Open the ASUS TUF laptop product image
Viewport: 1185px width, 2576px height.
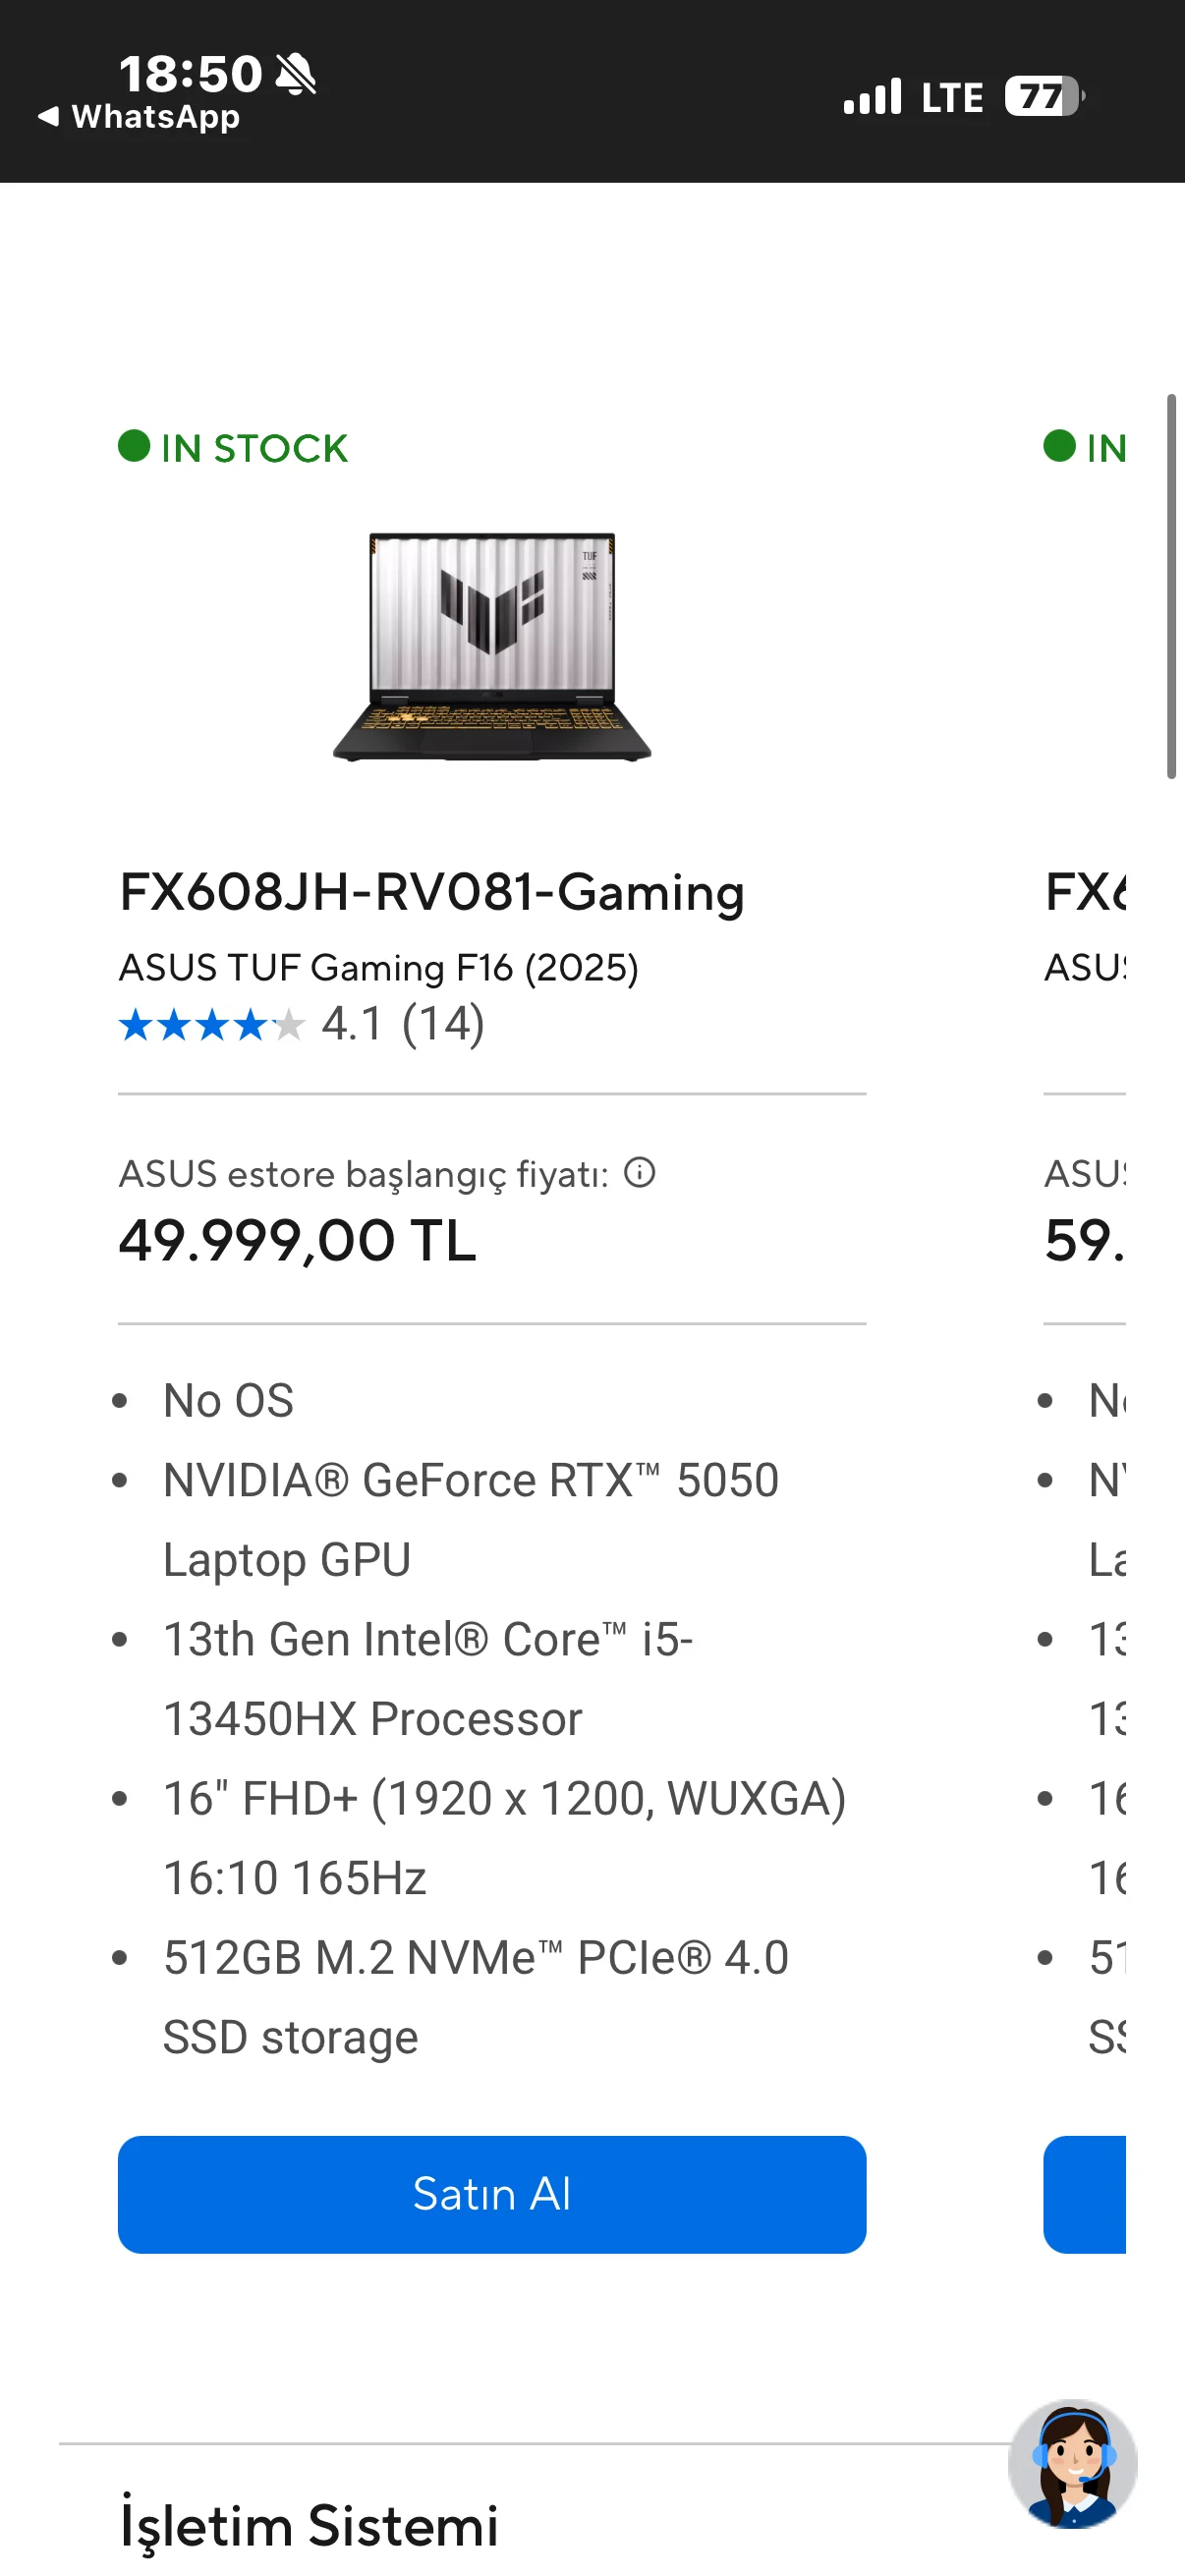point(492,647)
